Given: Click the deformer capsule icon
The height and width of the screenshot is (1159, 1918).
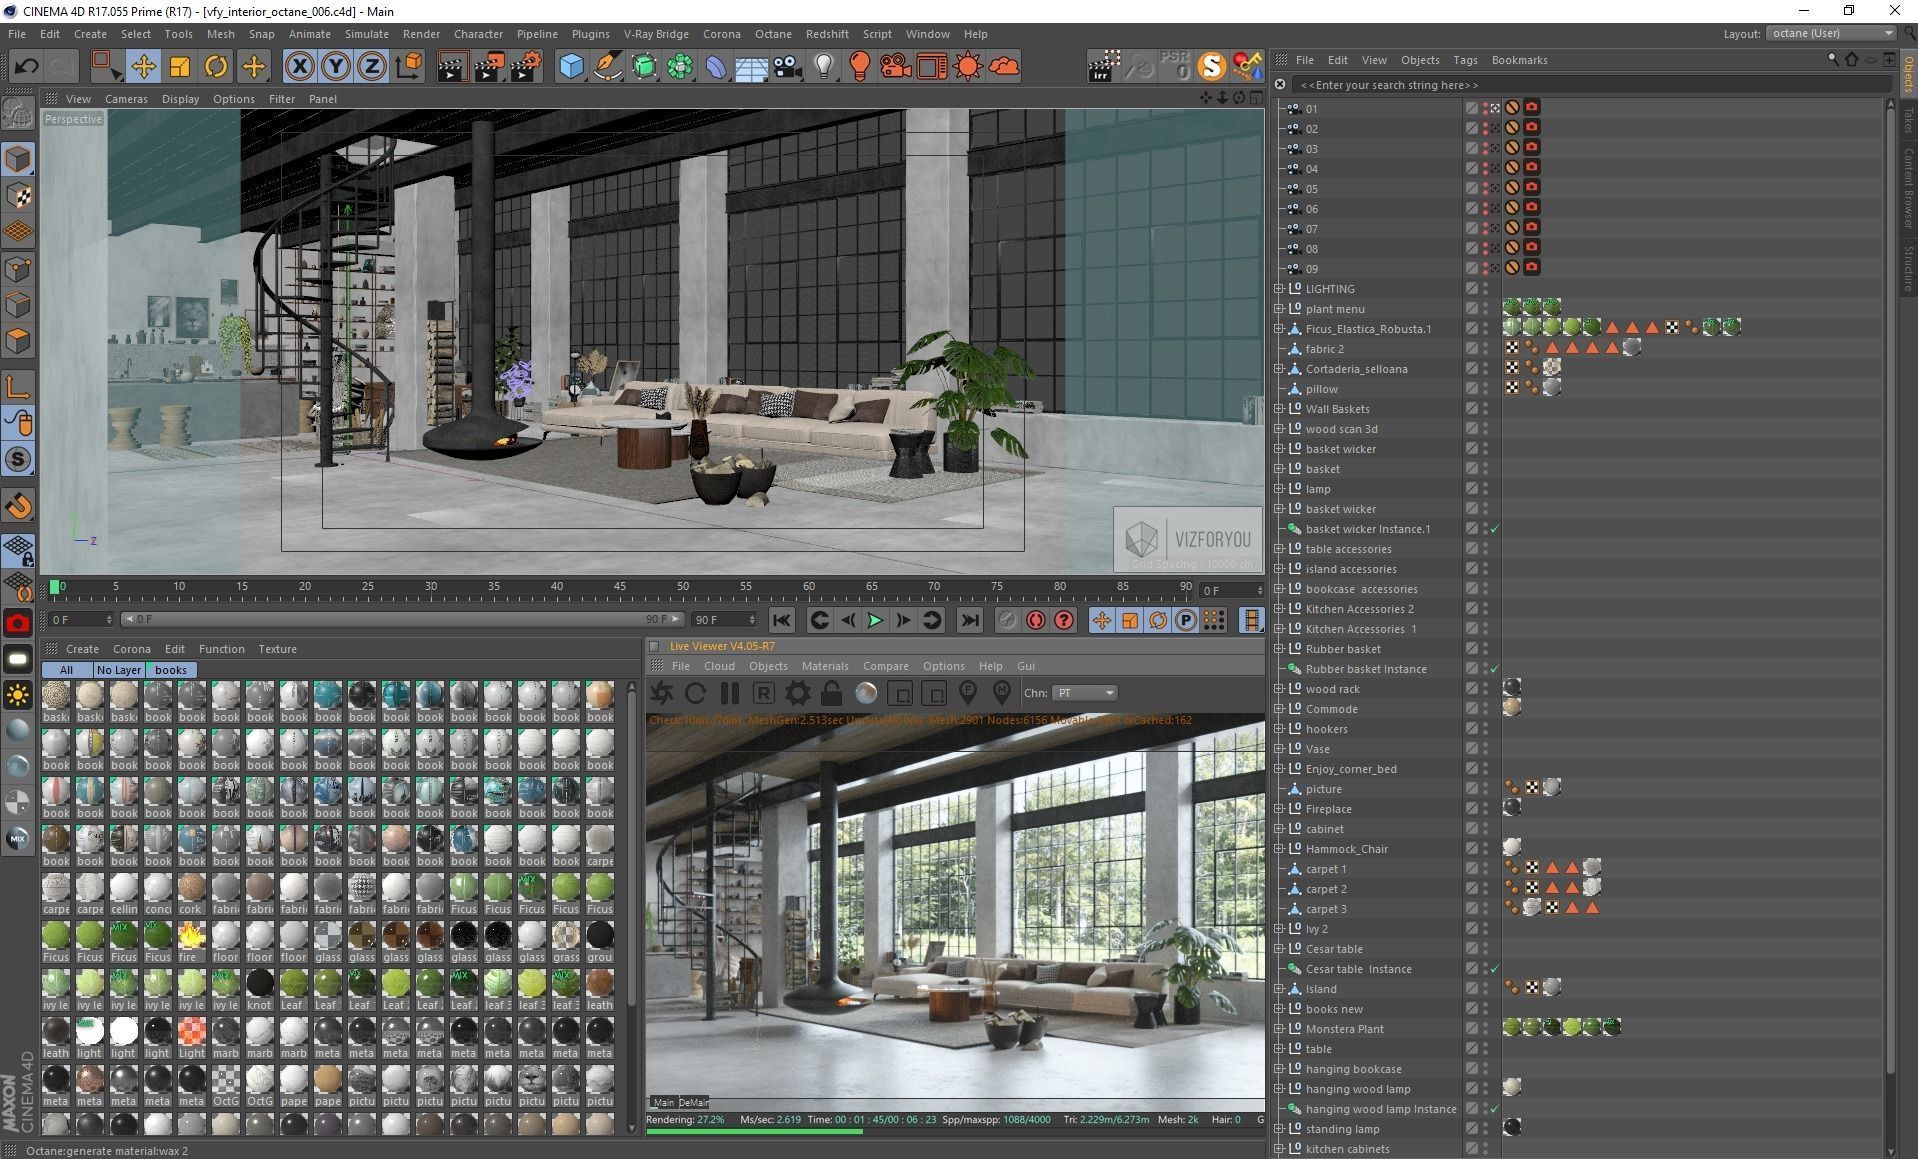Looking at the screenshot, I should pyautogui.click(x=716, y=67).
